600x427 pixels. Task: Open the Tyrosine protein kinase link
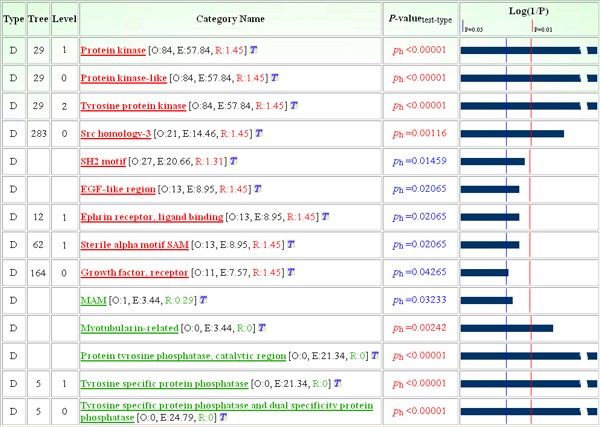133,106
